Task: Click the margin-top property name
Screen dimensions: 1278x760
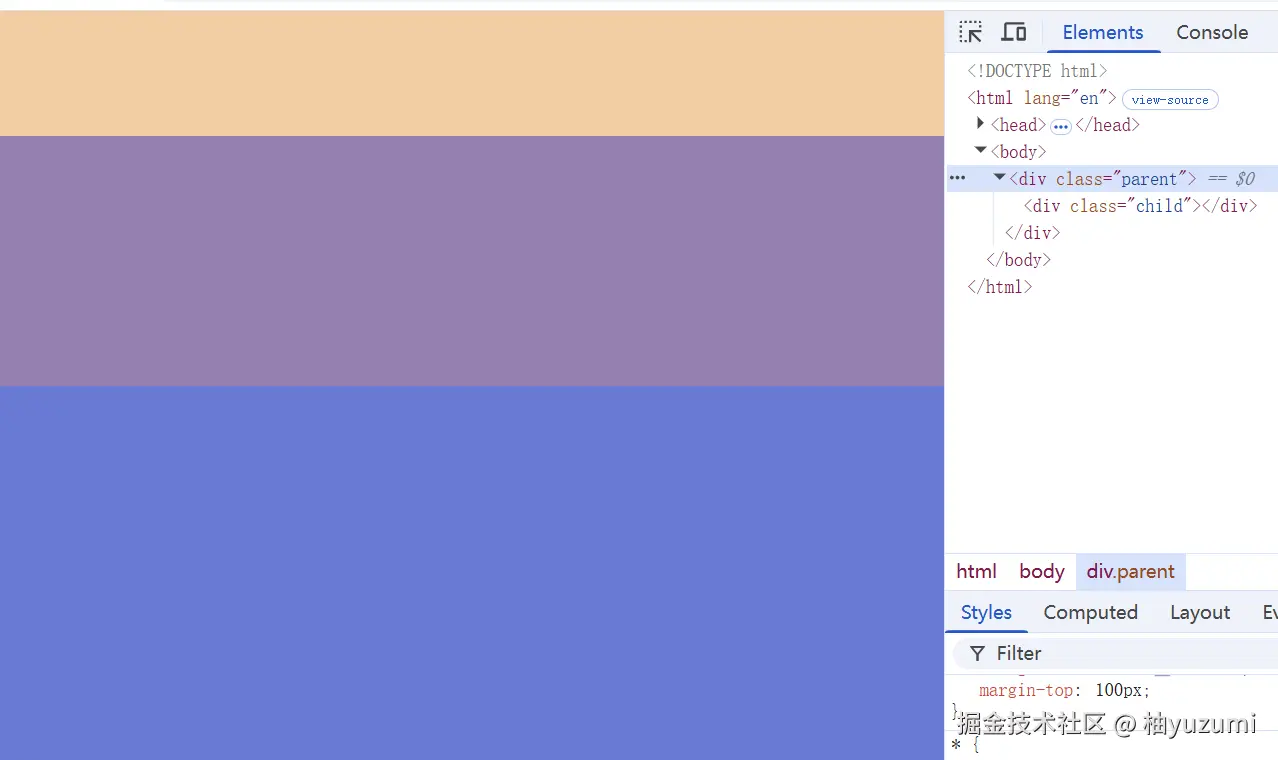Action: point(1025,690)
